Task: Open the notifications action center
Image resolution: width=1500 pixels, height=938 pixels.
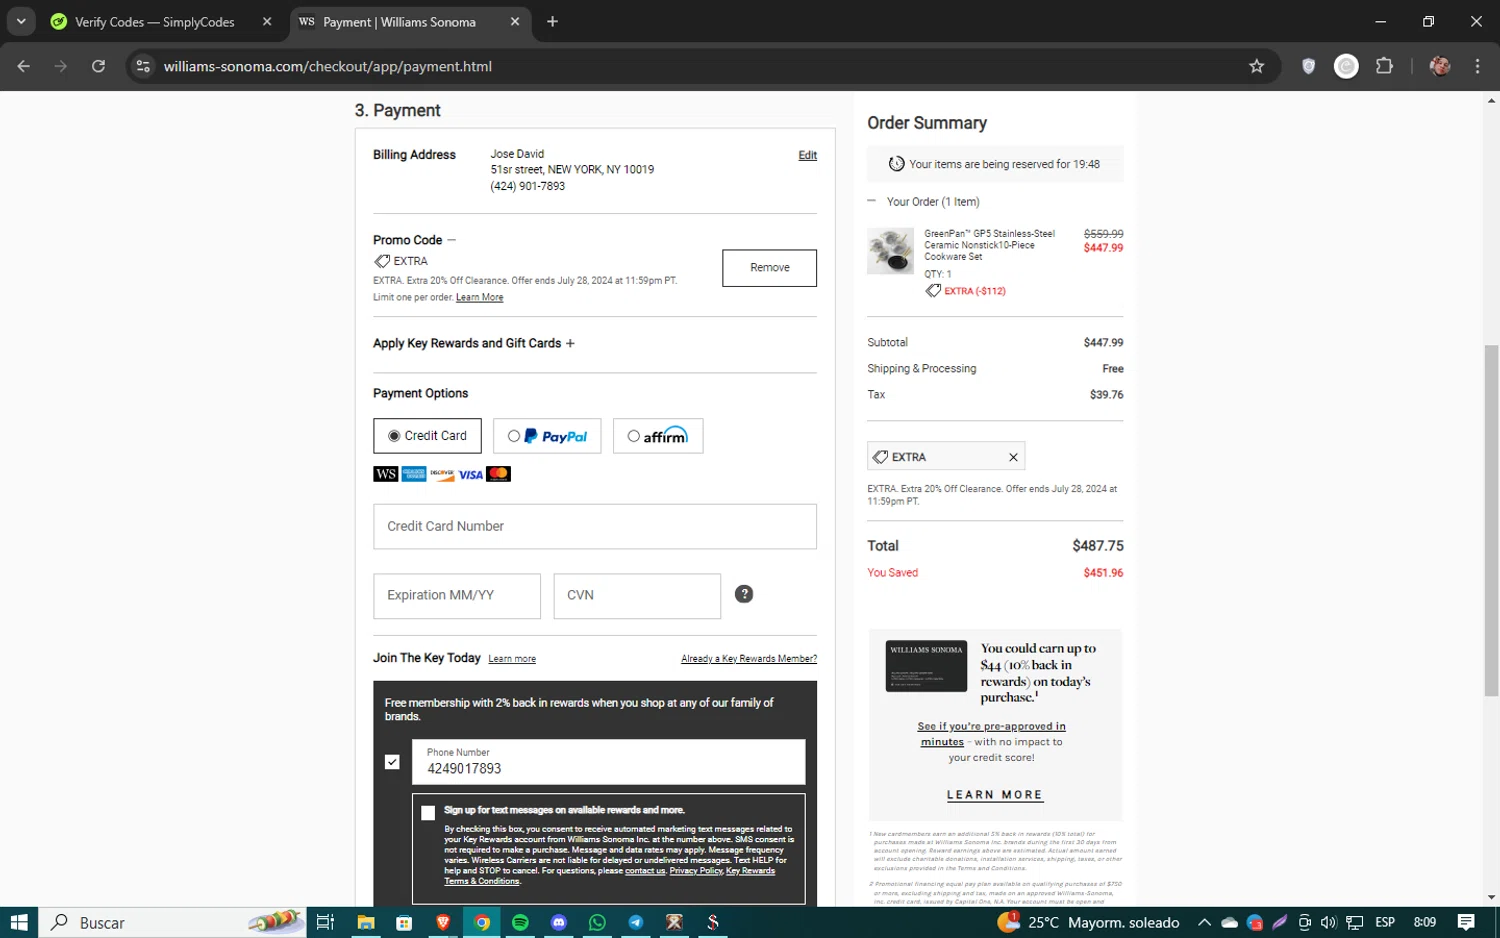Action: point(1466,922)
